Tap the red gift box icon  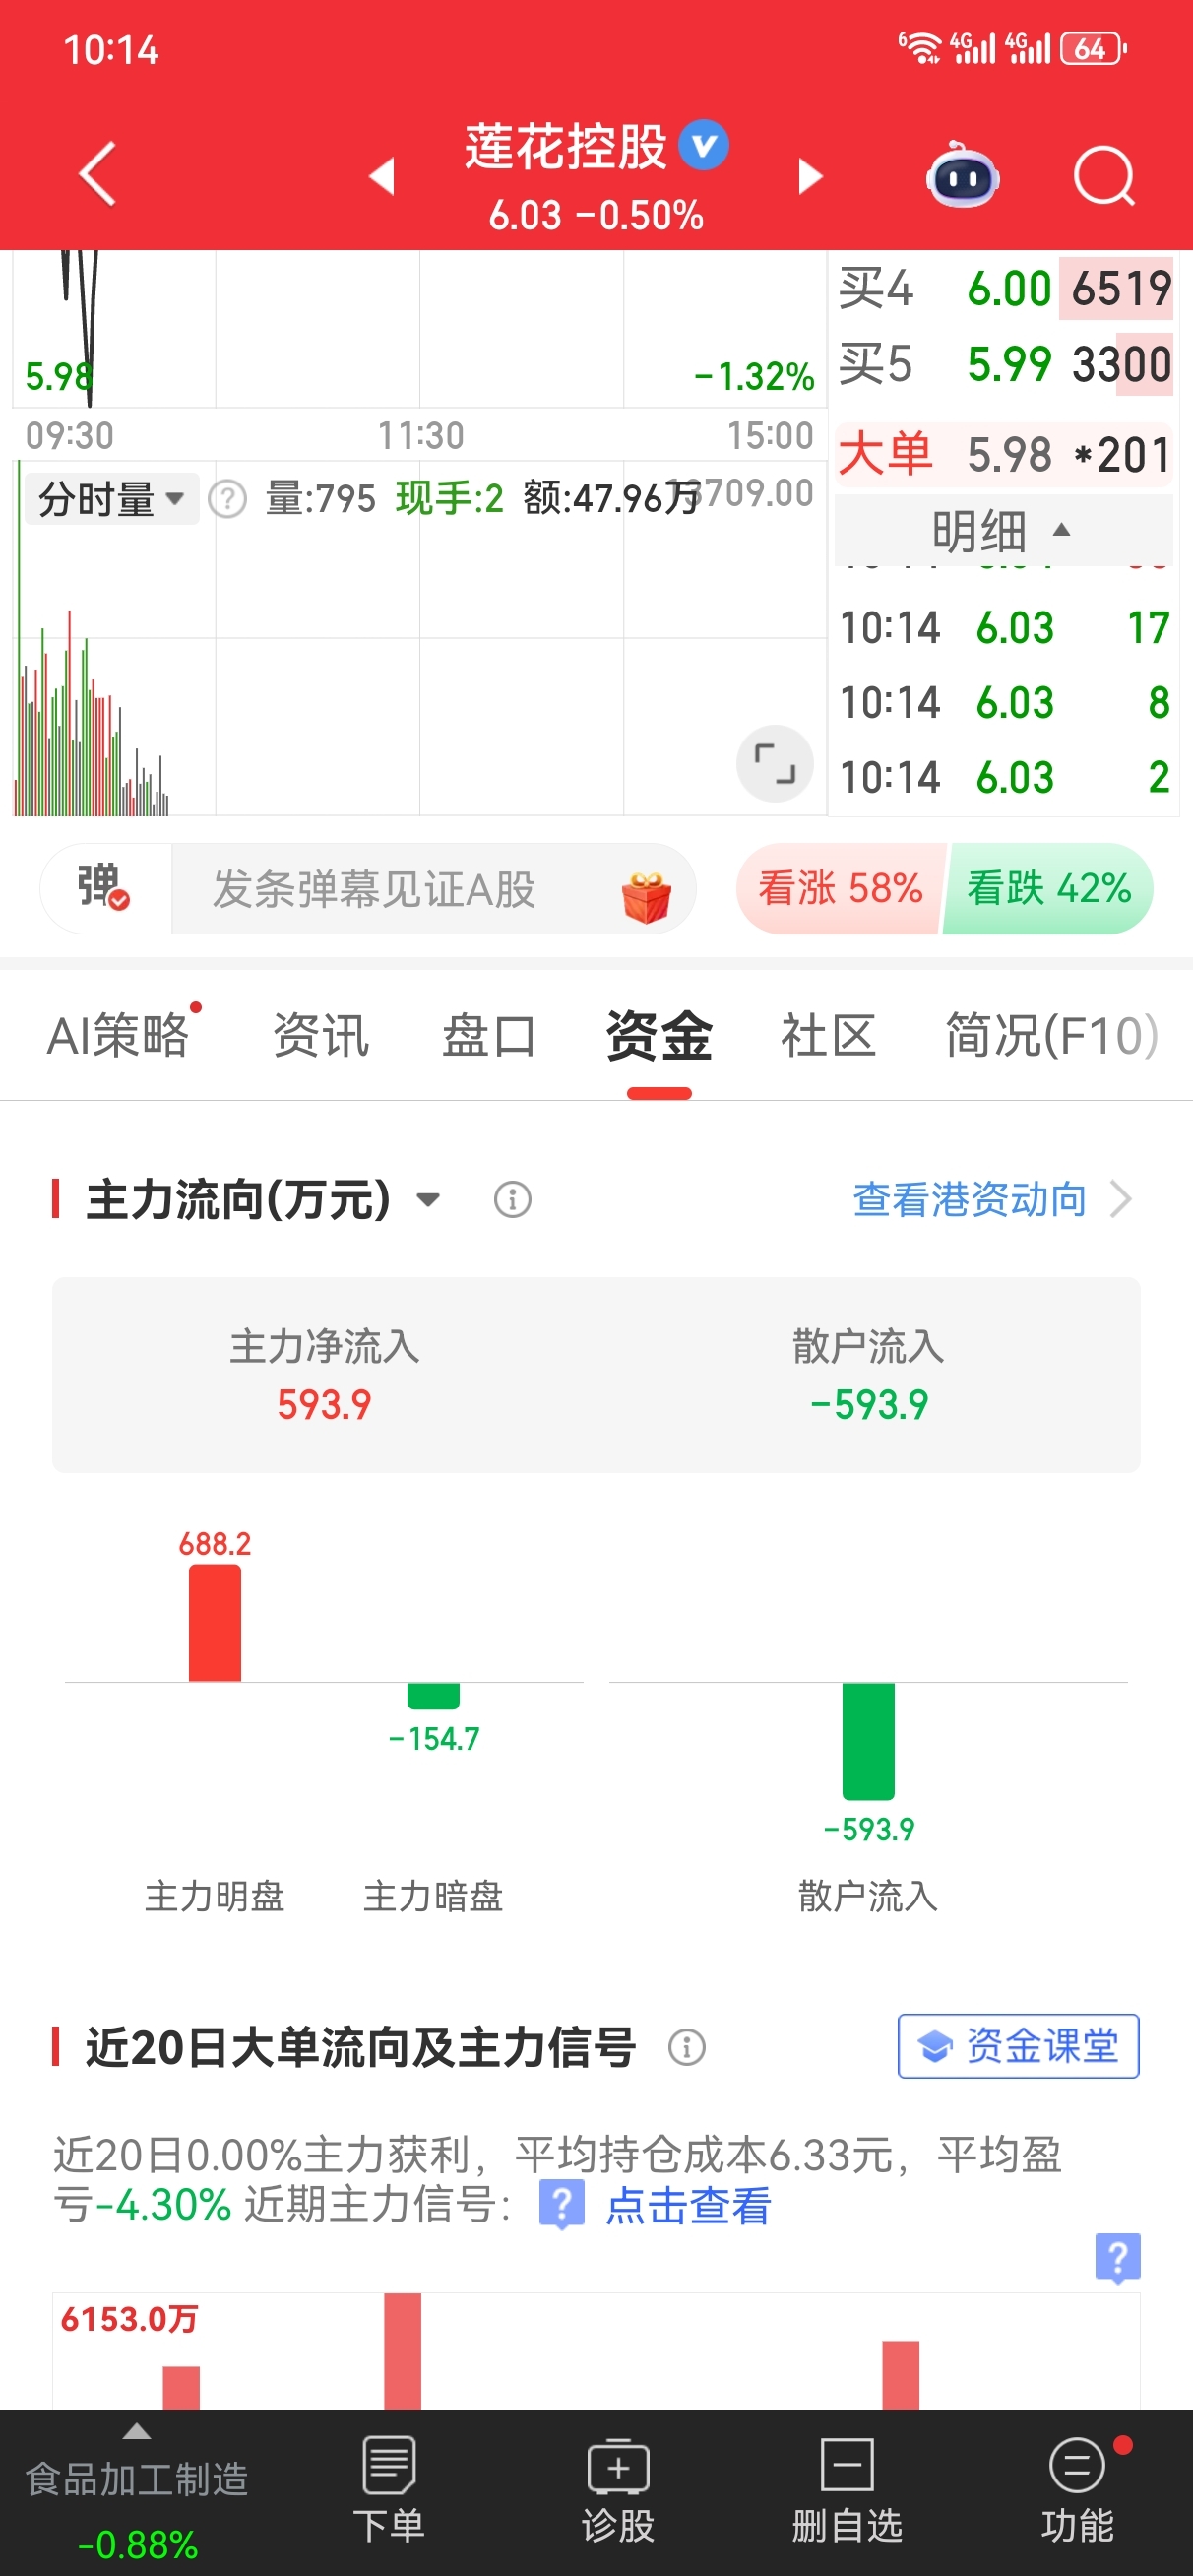pyautogui.click(x=646, y=895)
